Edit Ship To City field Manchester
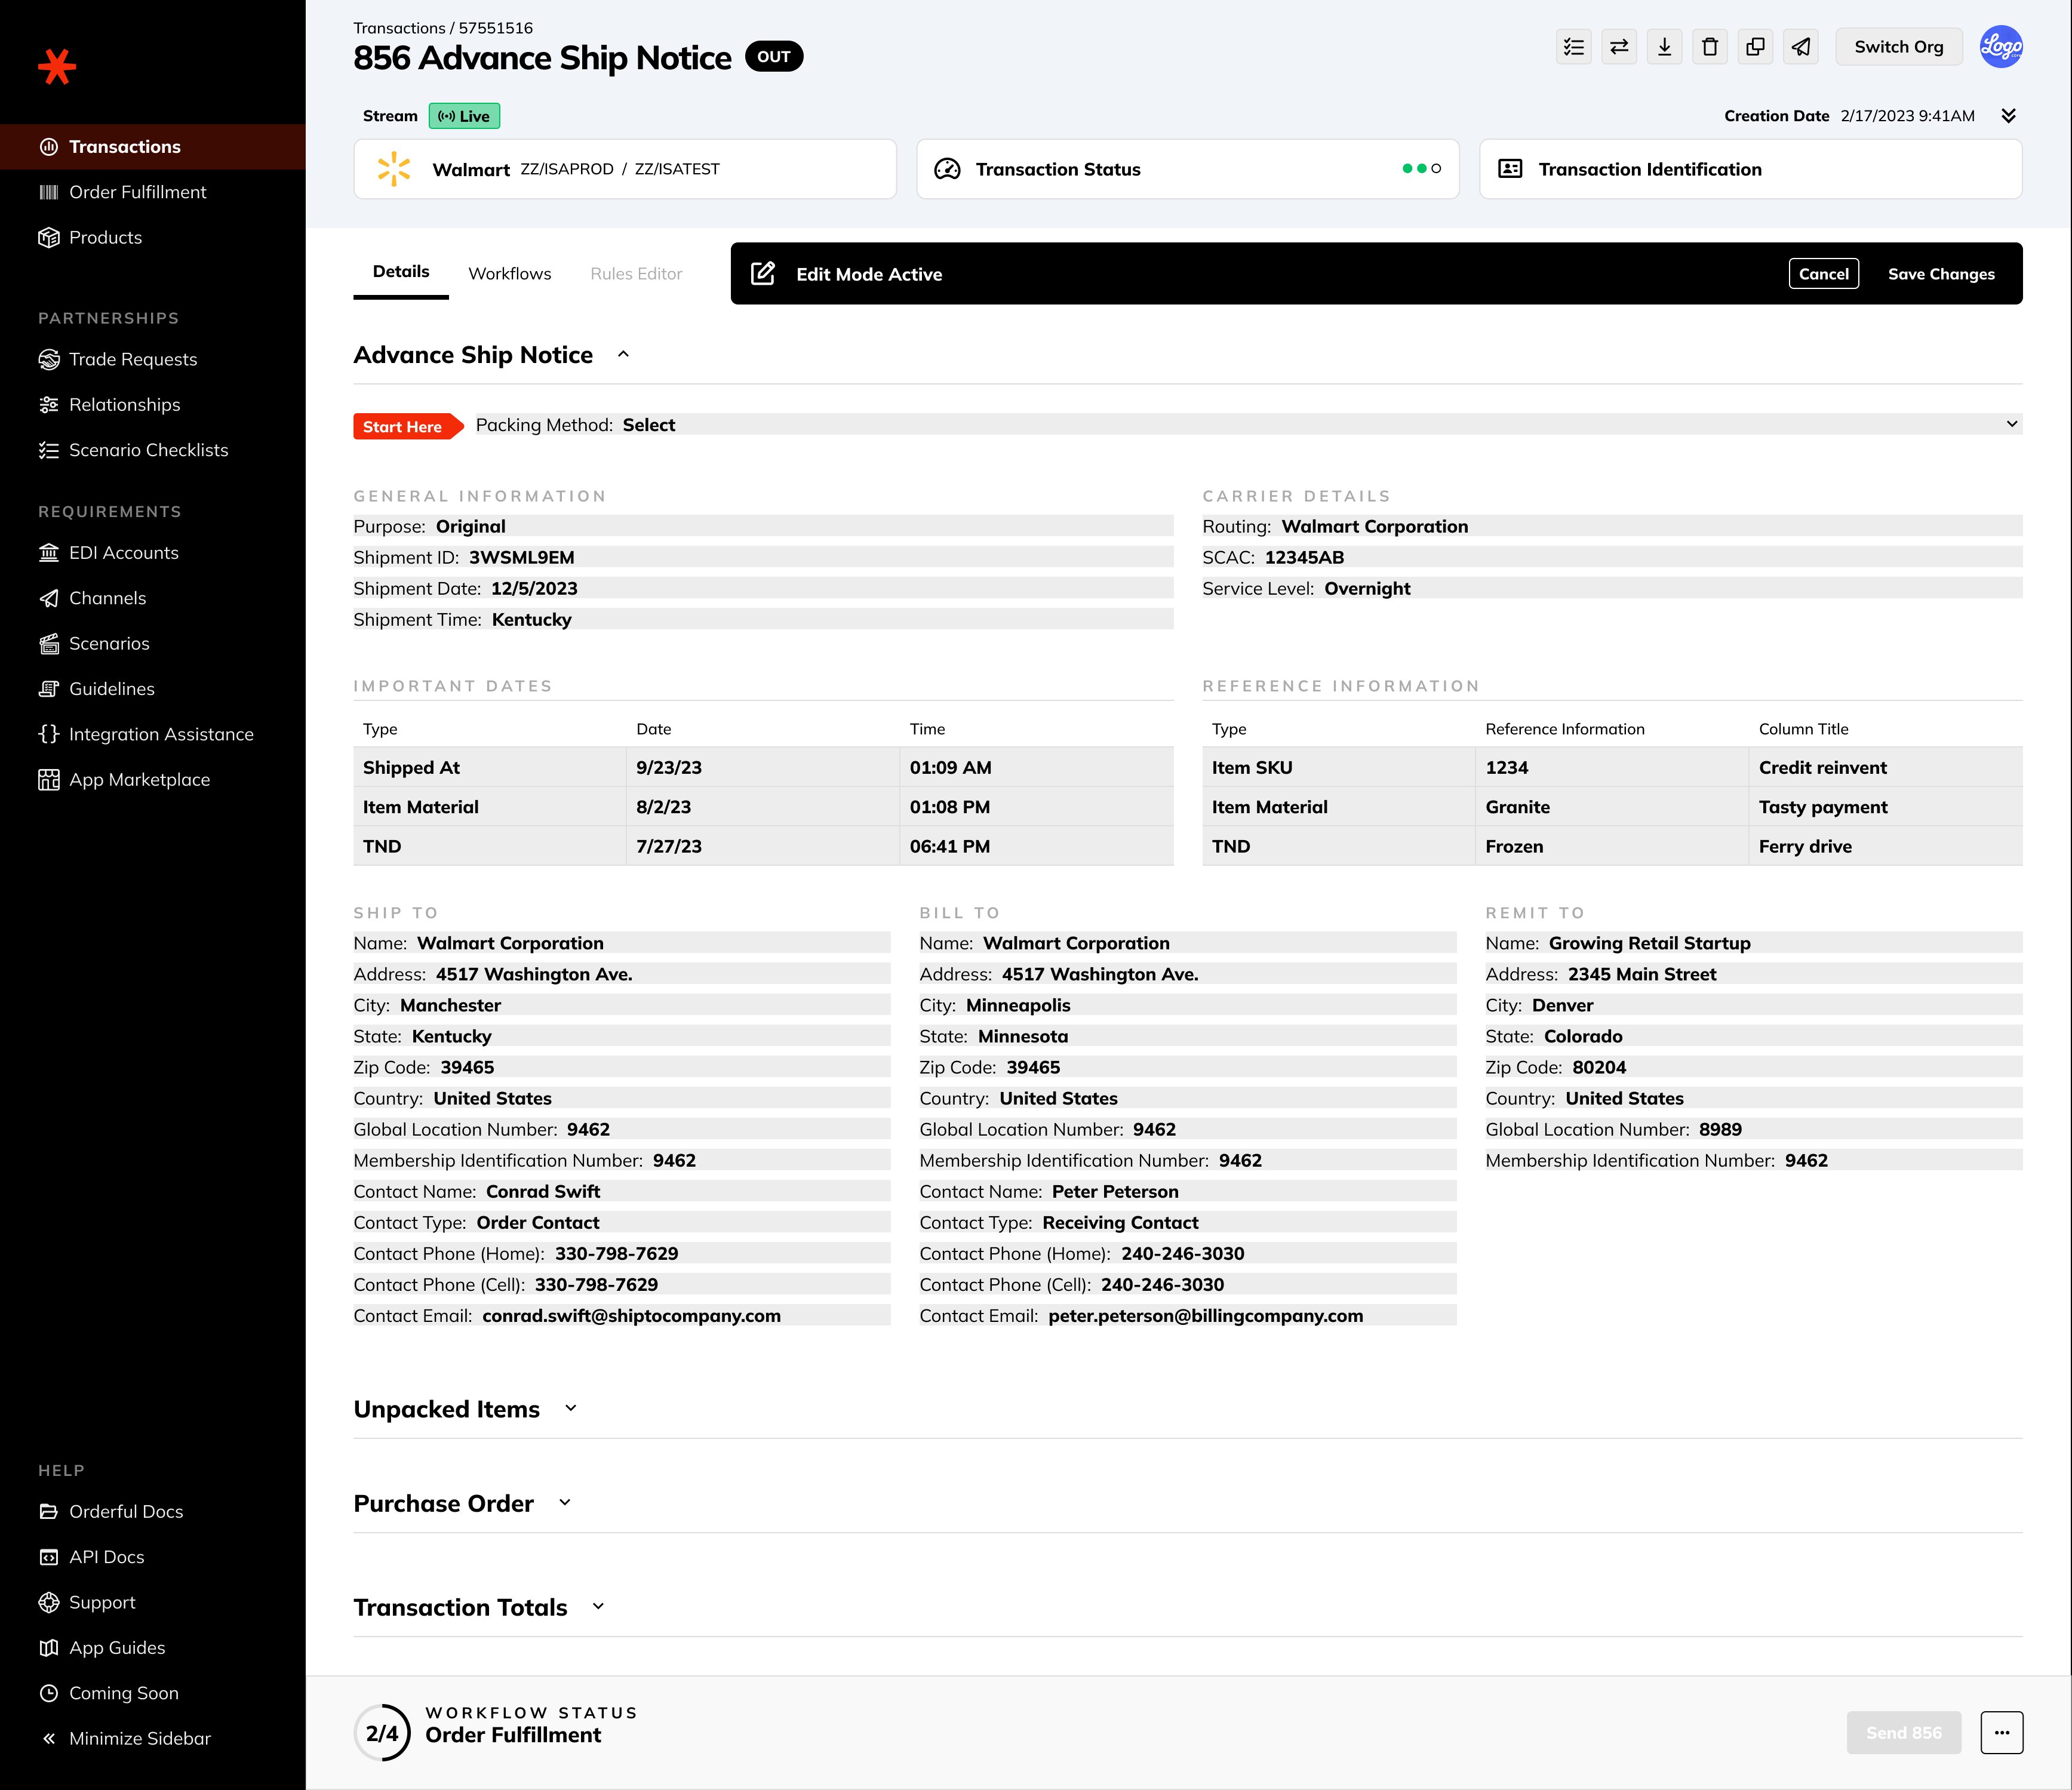The image size is (2072, 1790). tap(622, 1005)
